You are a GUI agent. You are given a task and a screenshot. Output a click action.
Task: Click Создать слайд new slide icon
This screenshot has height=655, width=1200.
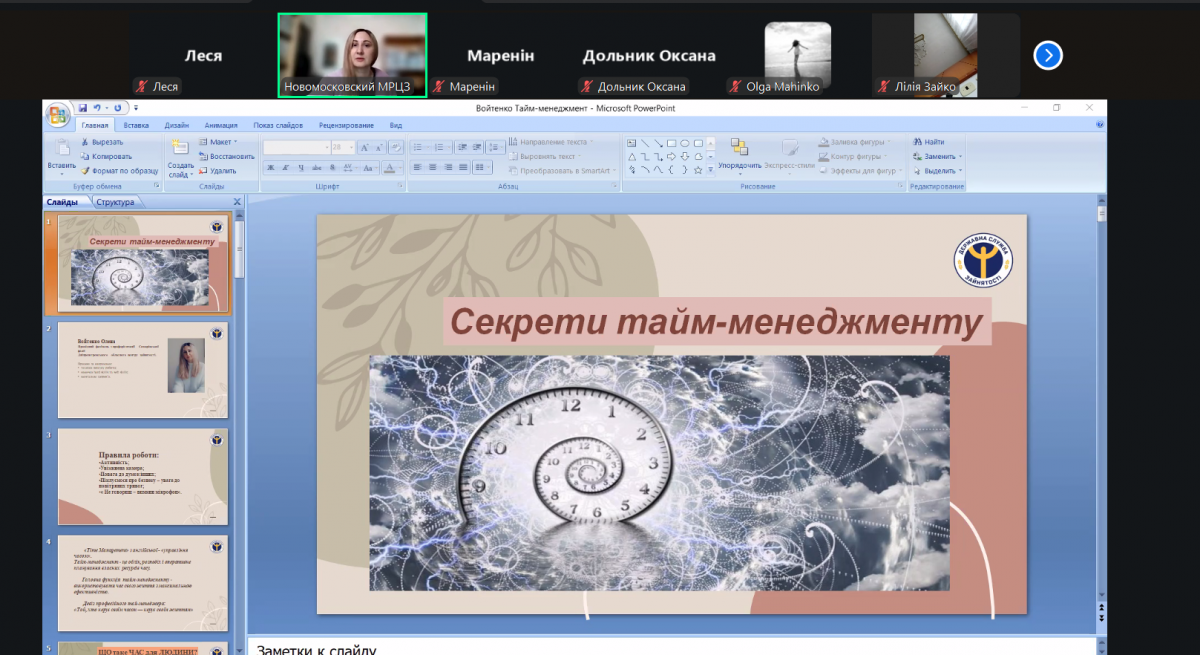point(180,148)
